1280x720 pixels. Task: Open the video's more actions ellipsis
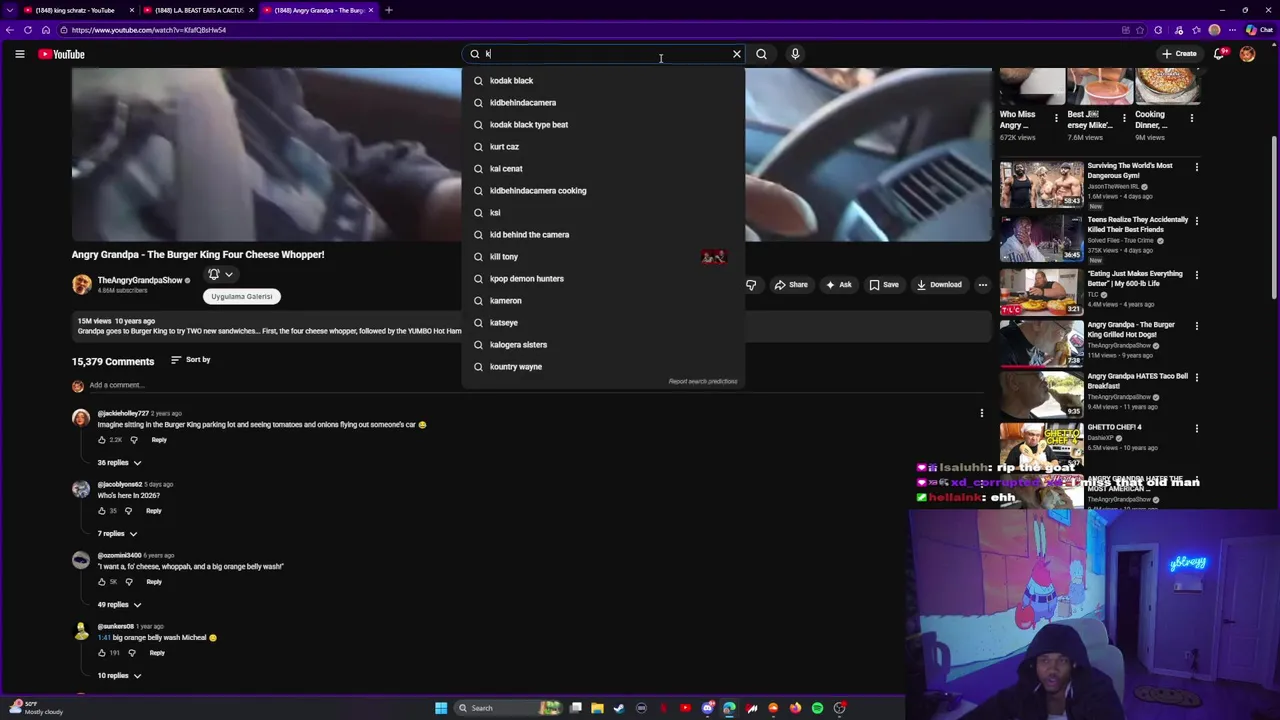point(982,285)
